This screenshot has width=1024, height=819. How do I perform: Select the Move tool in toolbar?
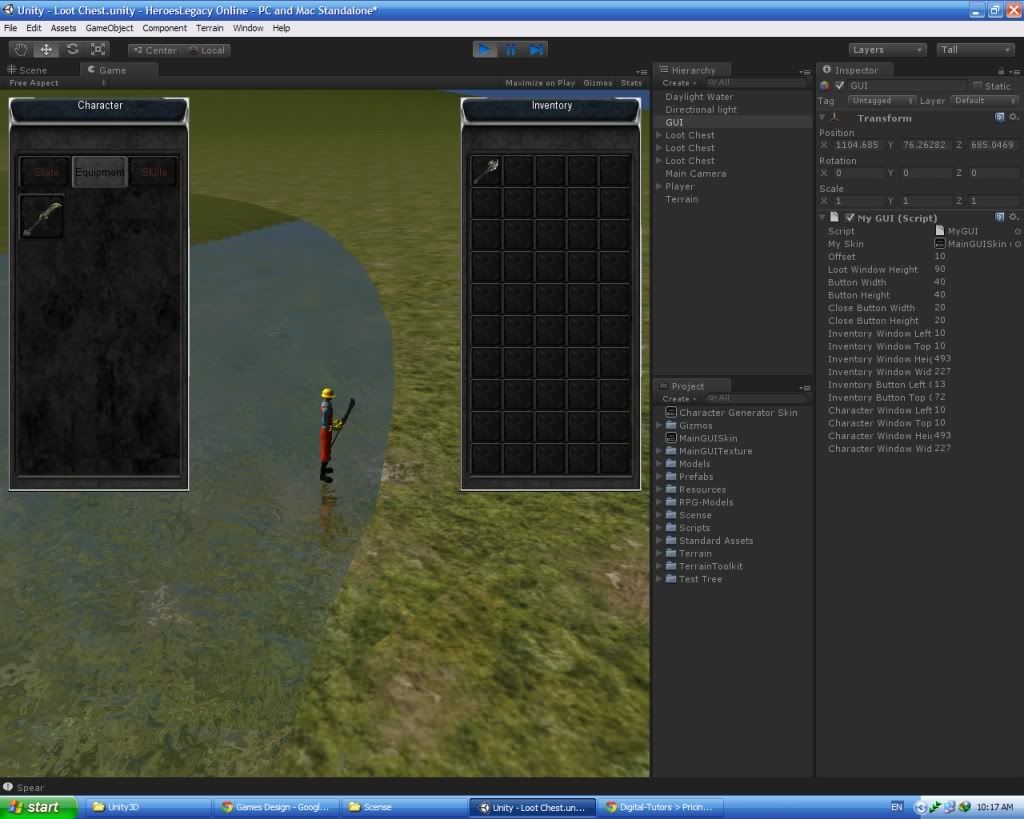[46, 50]
